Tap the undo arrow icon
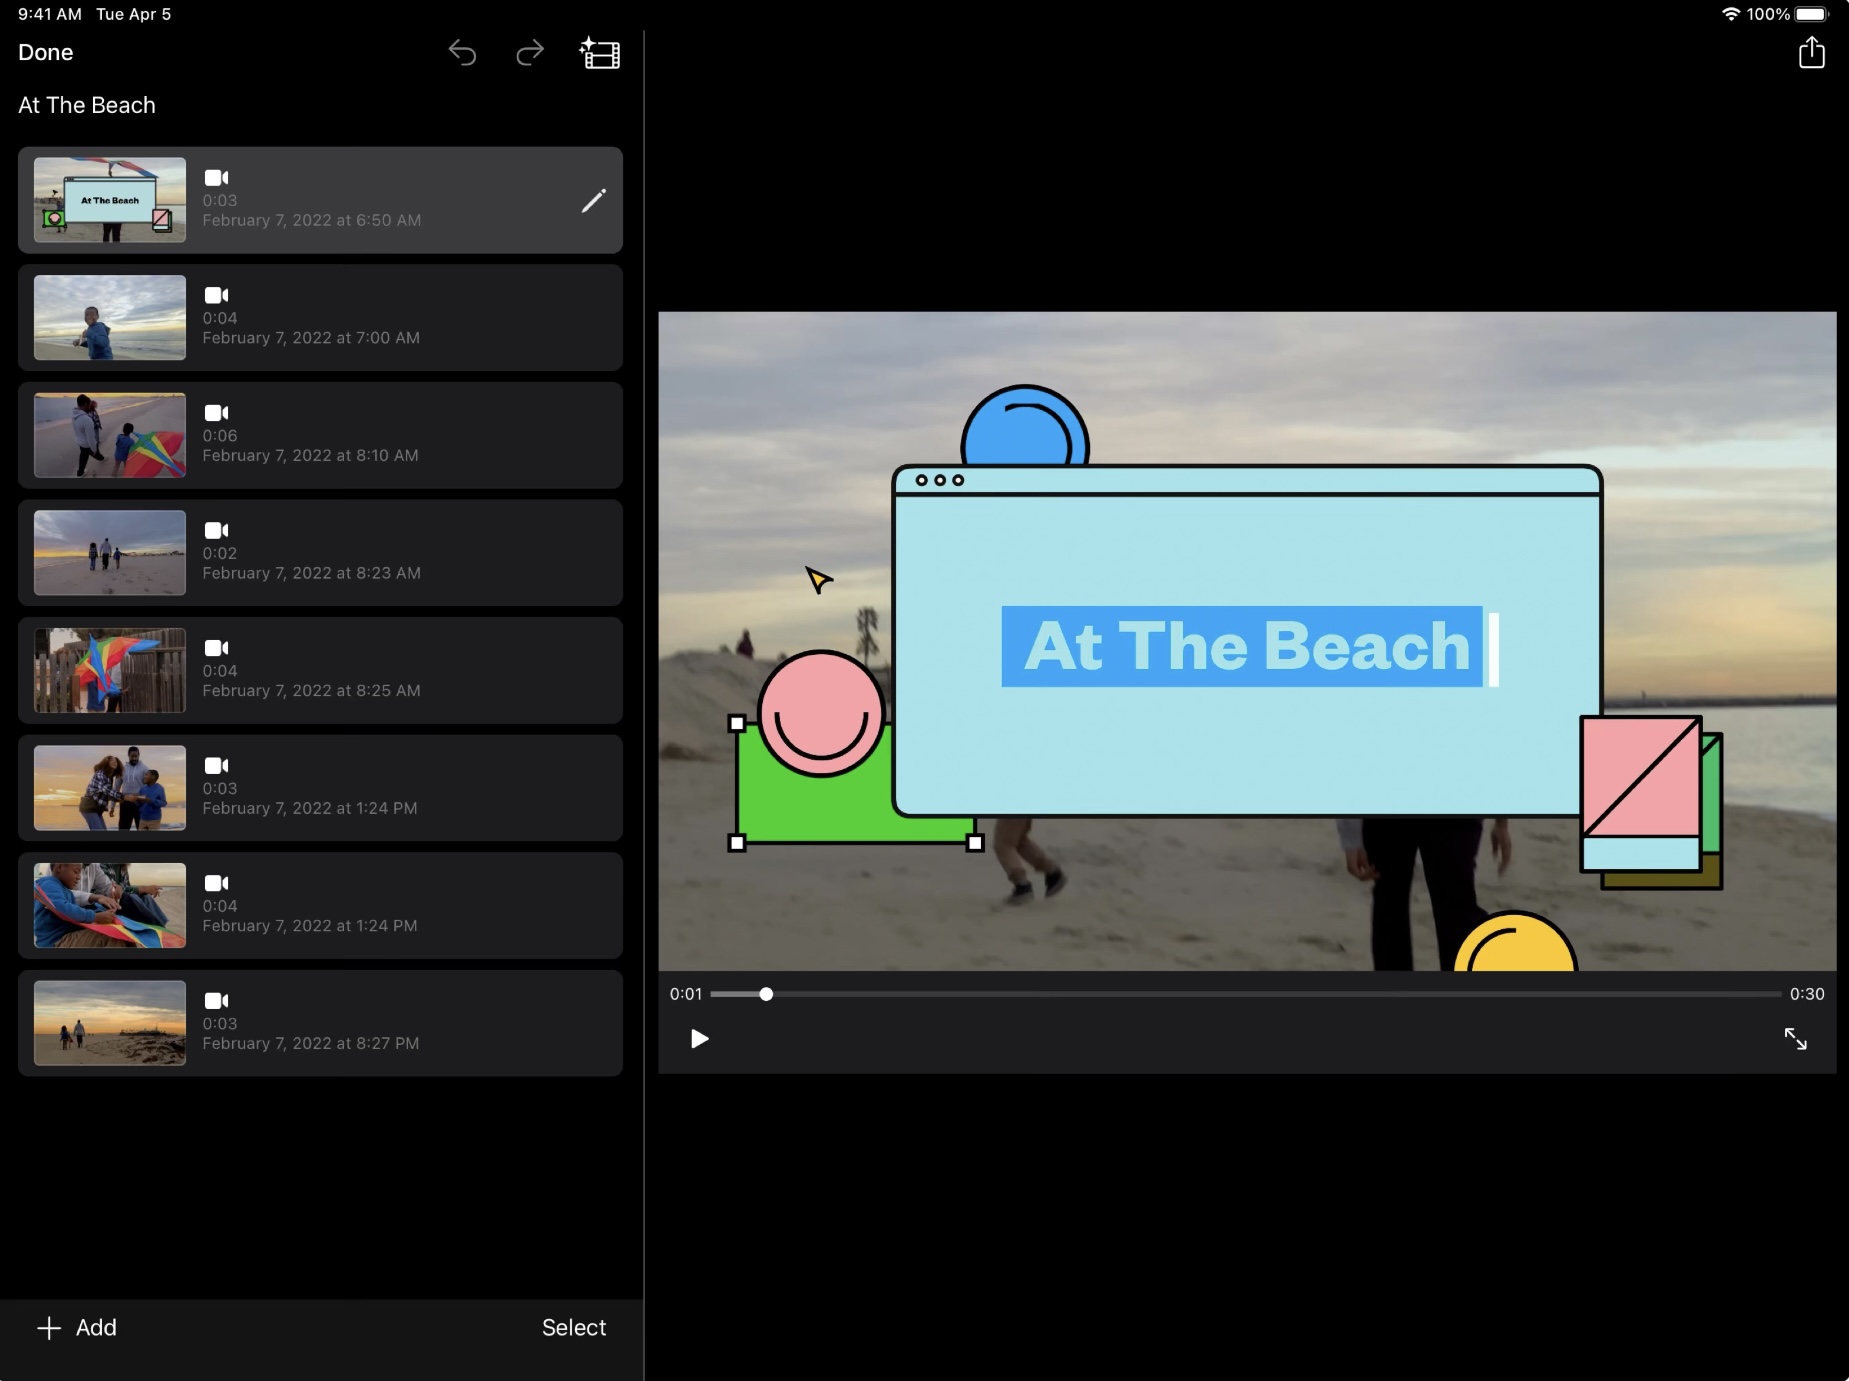Screen dimensions: 1849x1381 (462, 53)
